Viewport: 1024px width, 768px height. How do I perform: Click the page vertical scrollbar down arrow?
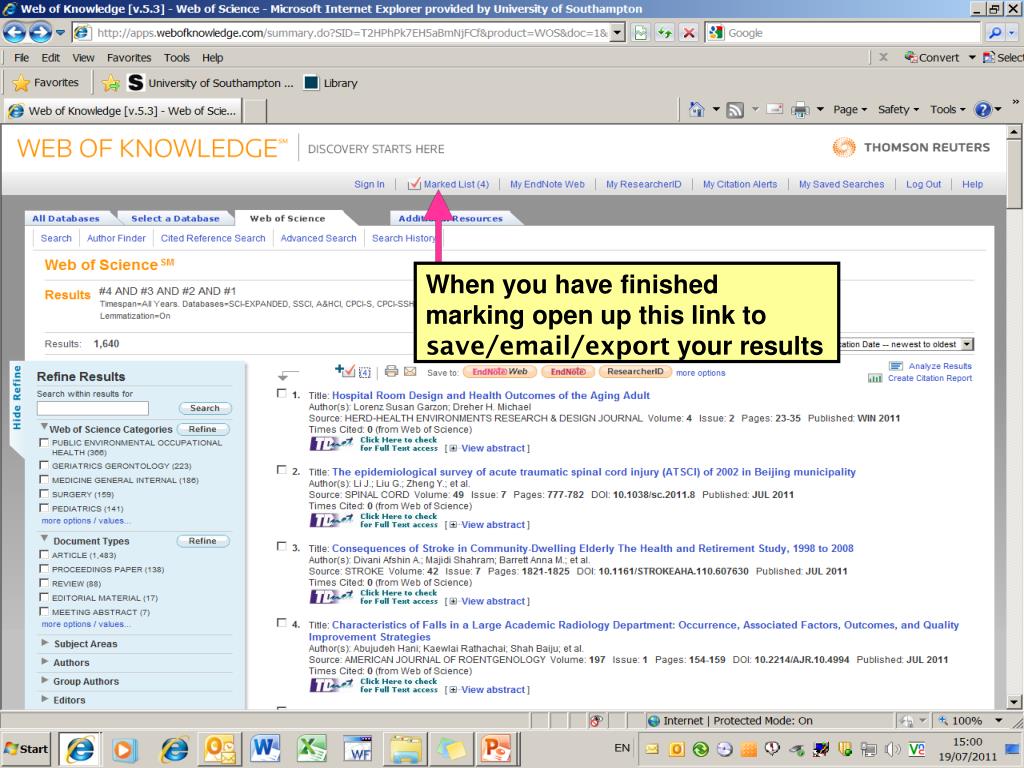1014,702
